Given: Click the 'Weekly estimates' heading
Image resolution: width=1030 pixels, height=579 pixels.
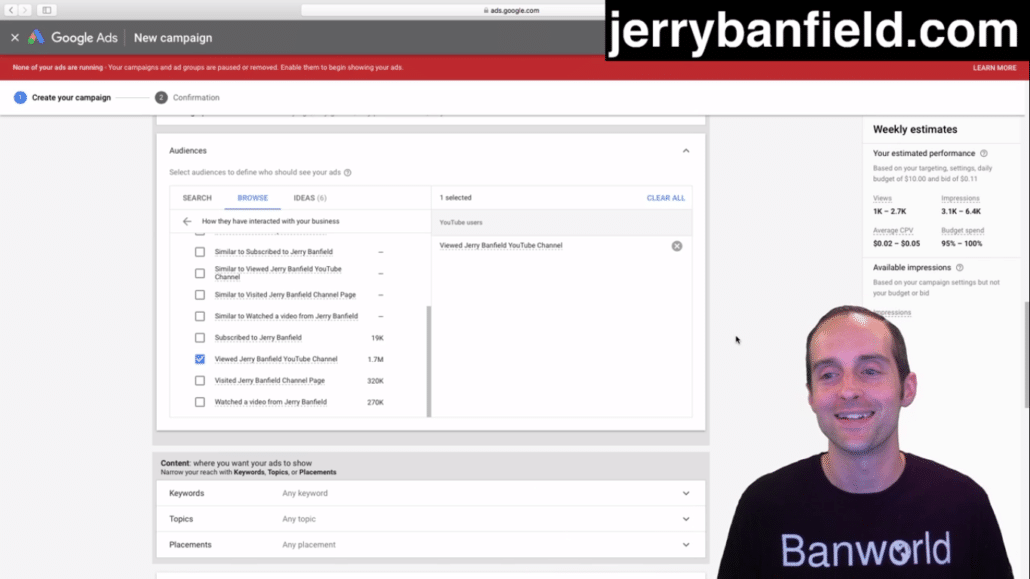Looking at the screenshot, I should [x=914, y=129].
